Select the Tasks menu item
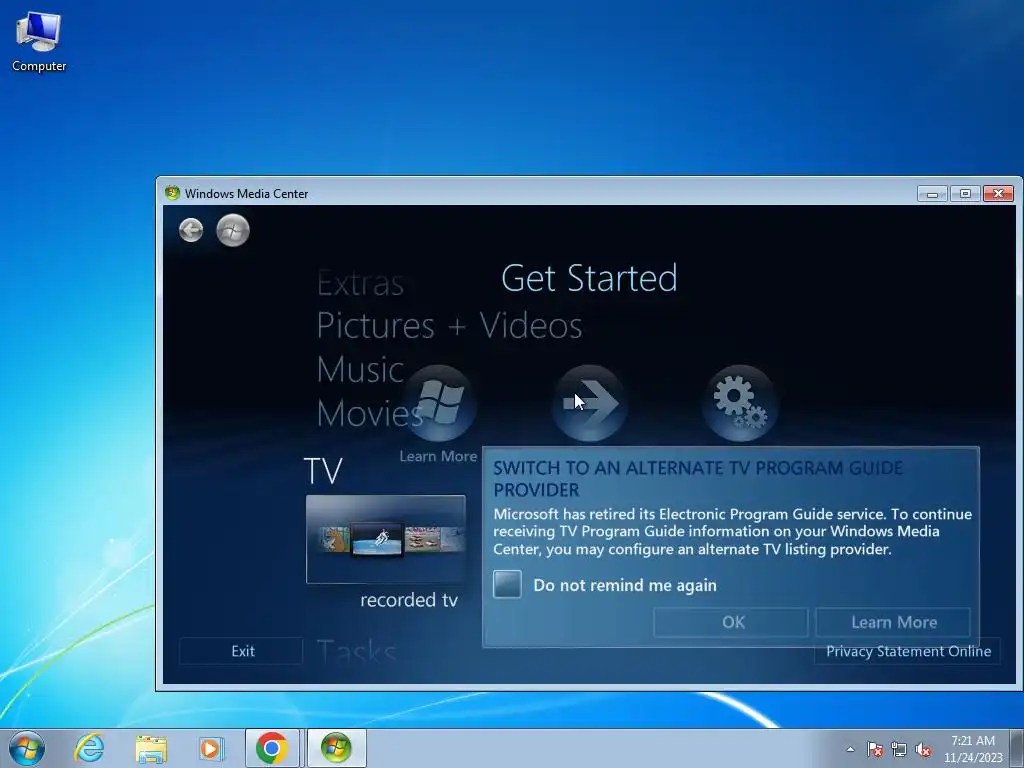 (x=357, y=651)
